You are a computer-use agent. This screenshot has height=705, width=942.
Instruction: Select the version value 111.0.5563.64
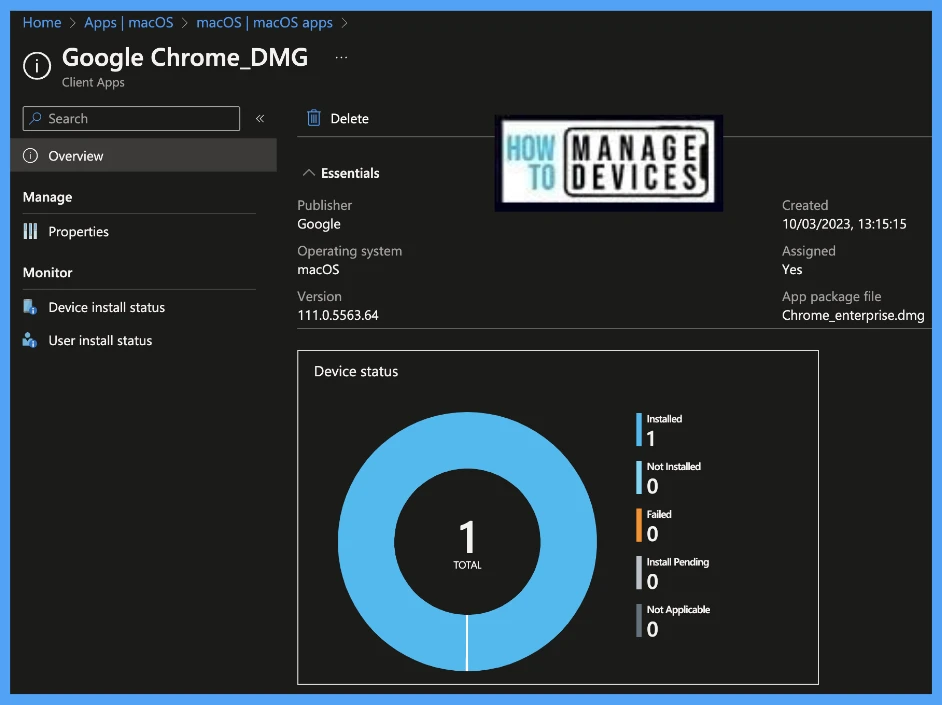[x=338, y=315]
